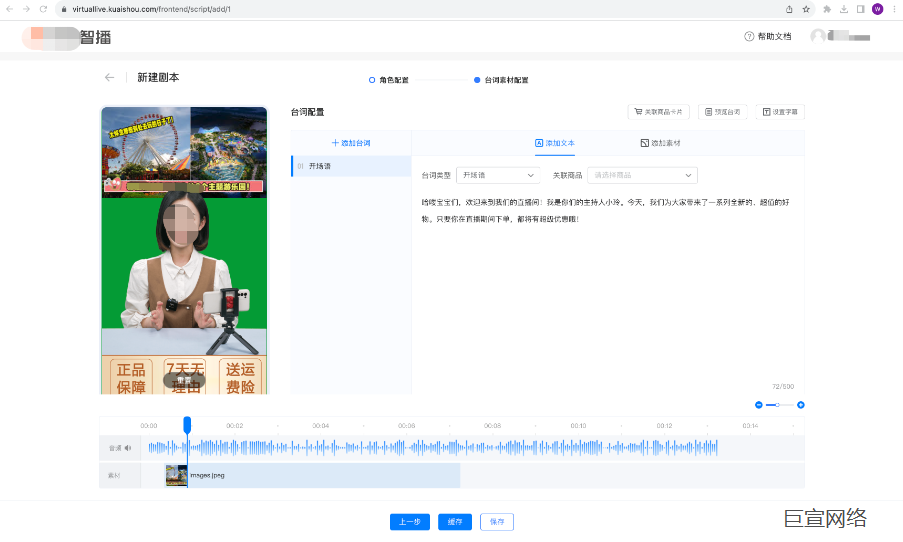
Task: Open the Chrome three-dot menu
Action: coord(894,9)
